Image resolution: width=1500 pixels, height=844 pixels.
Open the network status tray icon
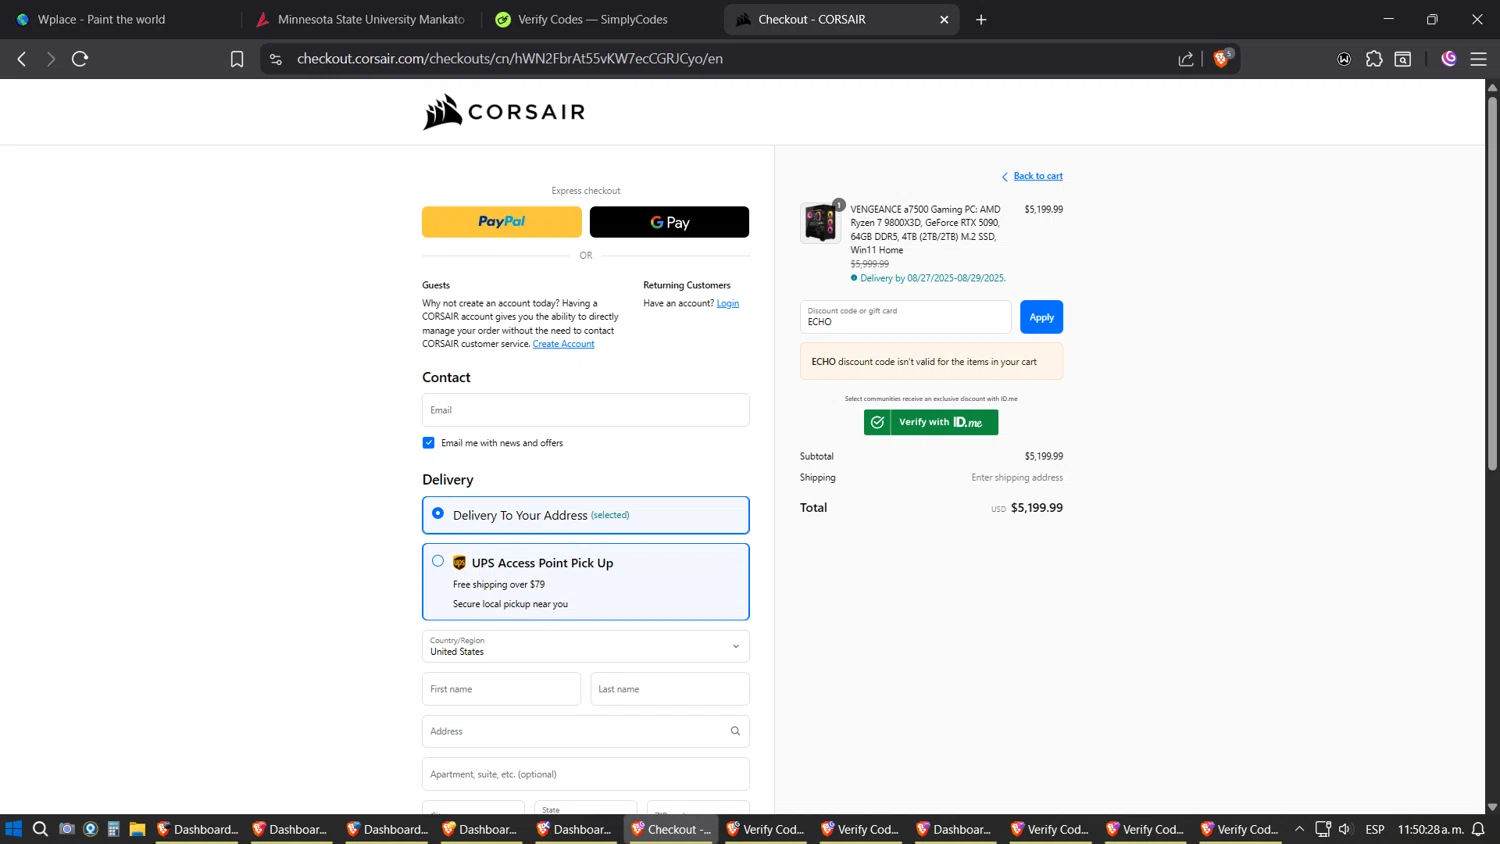pyautogui.click(x=1323, y=829)
